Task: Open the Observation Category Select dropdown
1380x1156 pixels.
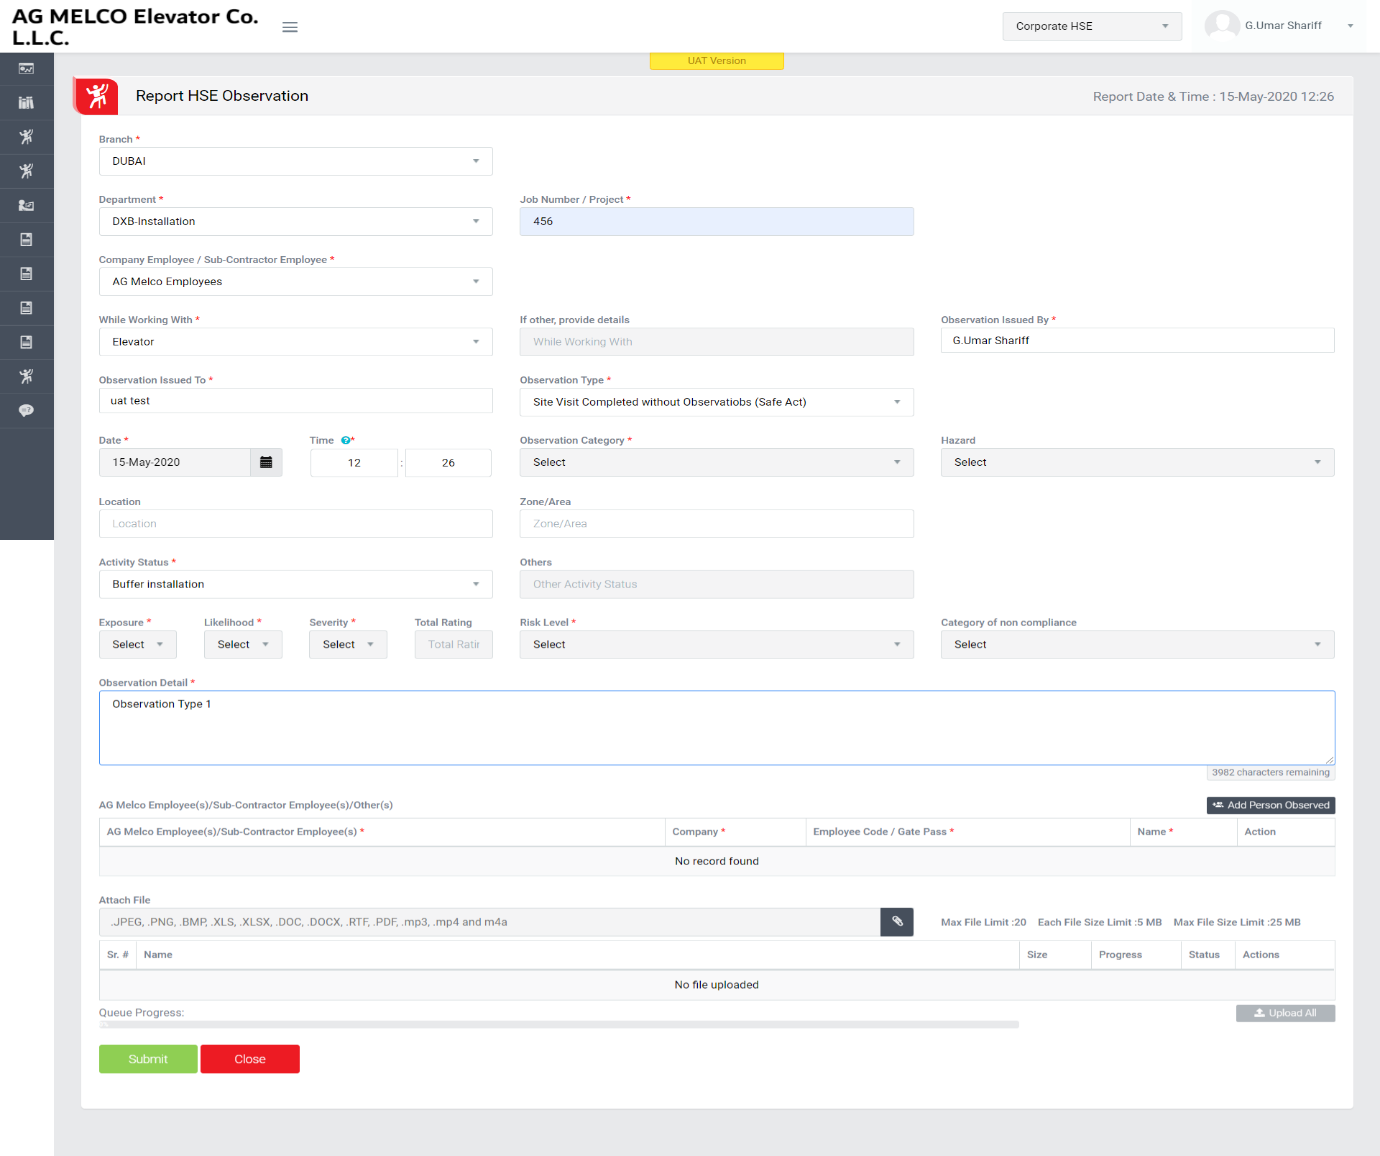Action: (717, 462)
